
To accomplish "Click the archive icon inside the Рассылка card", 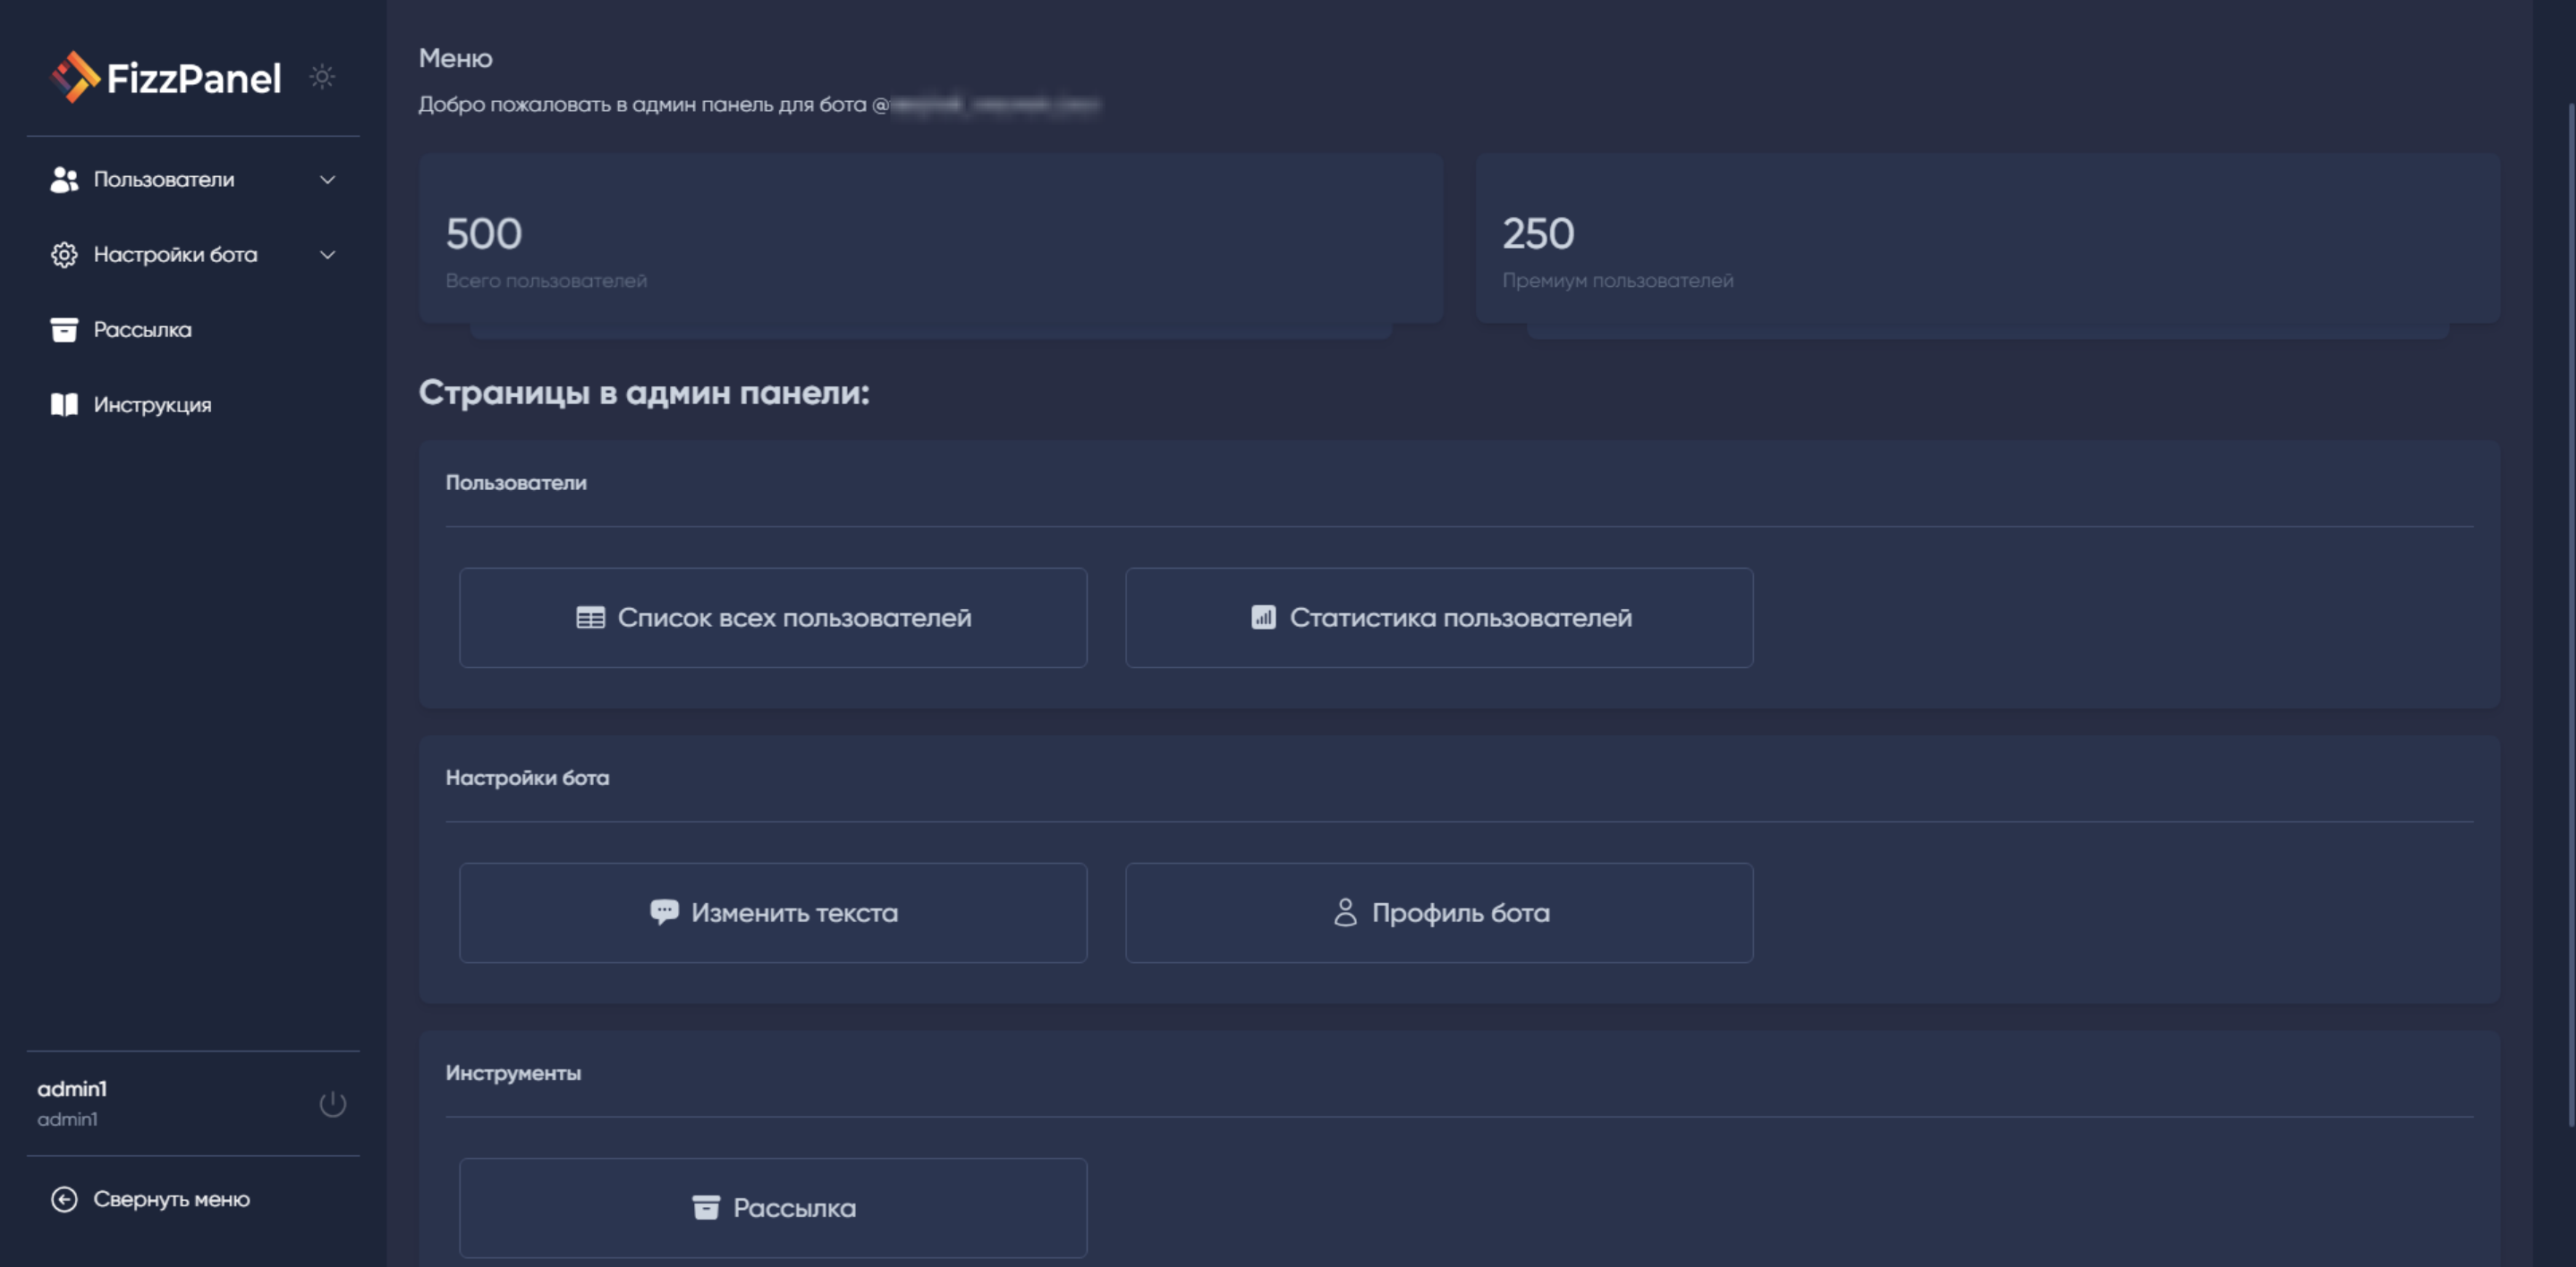I will (x=707, y=1207).
